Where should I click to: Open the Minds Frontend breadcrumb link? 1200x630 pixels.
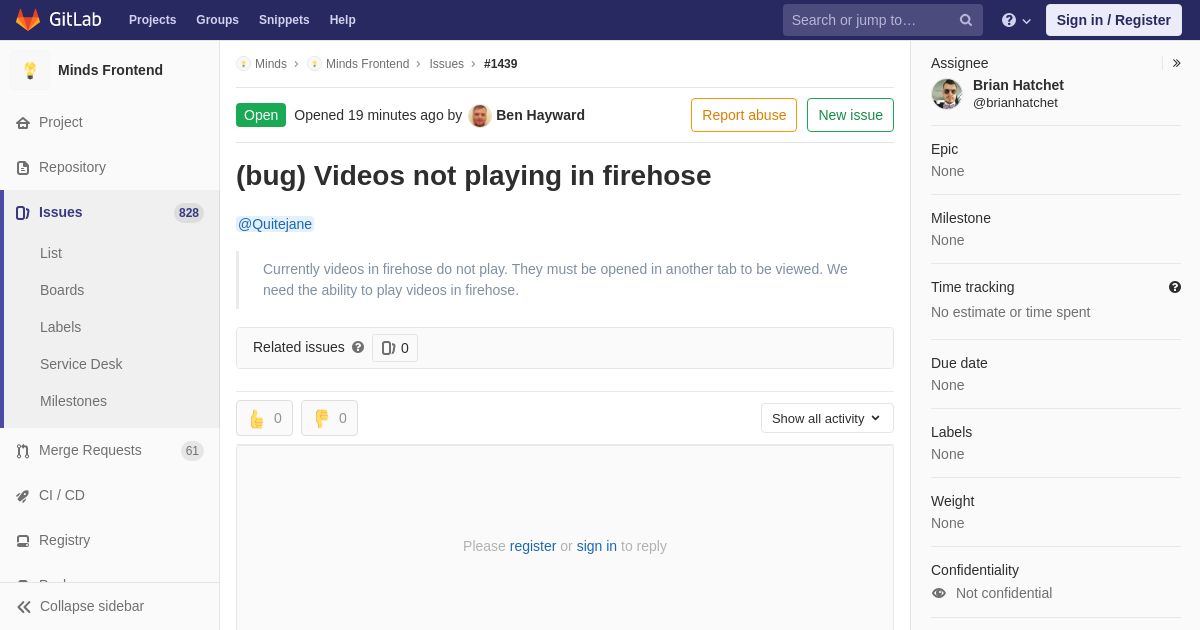pos(367,64)
